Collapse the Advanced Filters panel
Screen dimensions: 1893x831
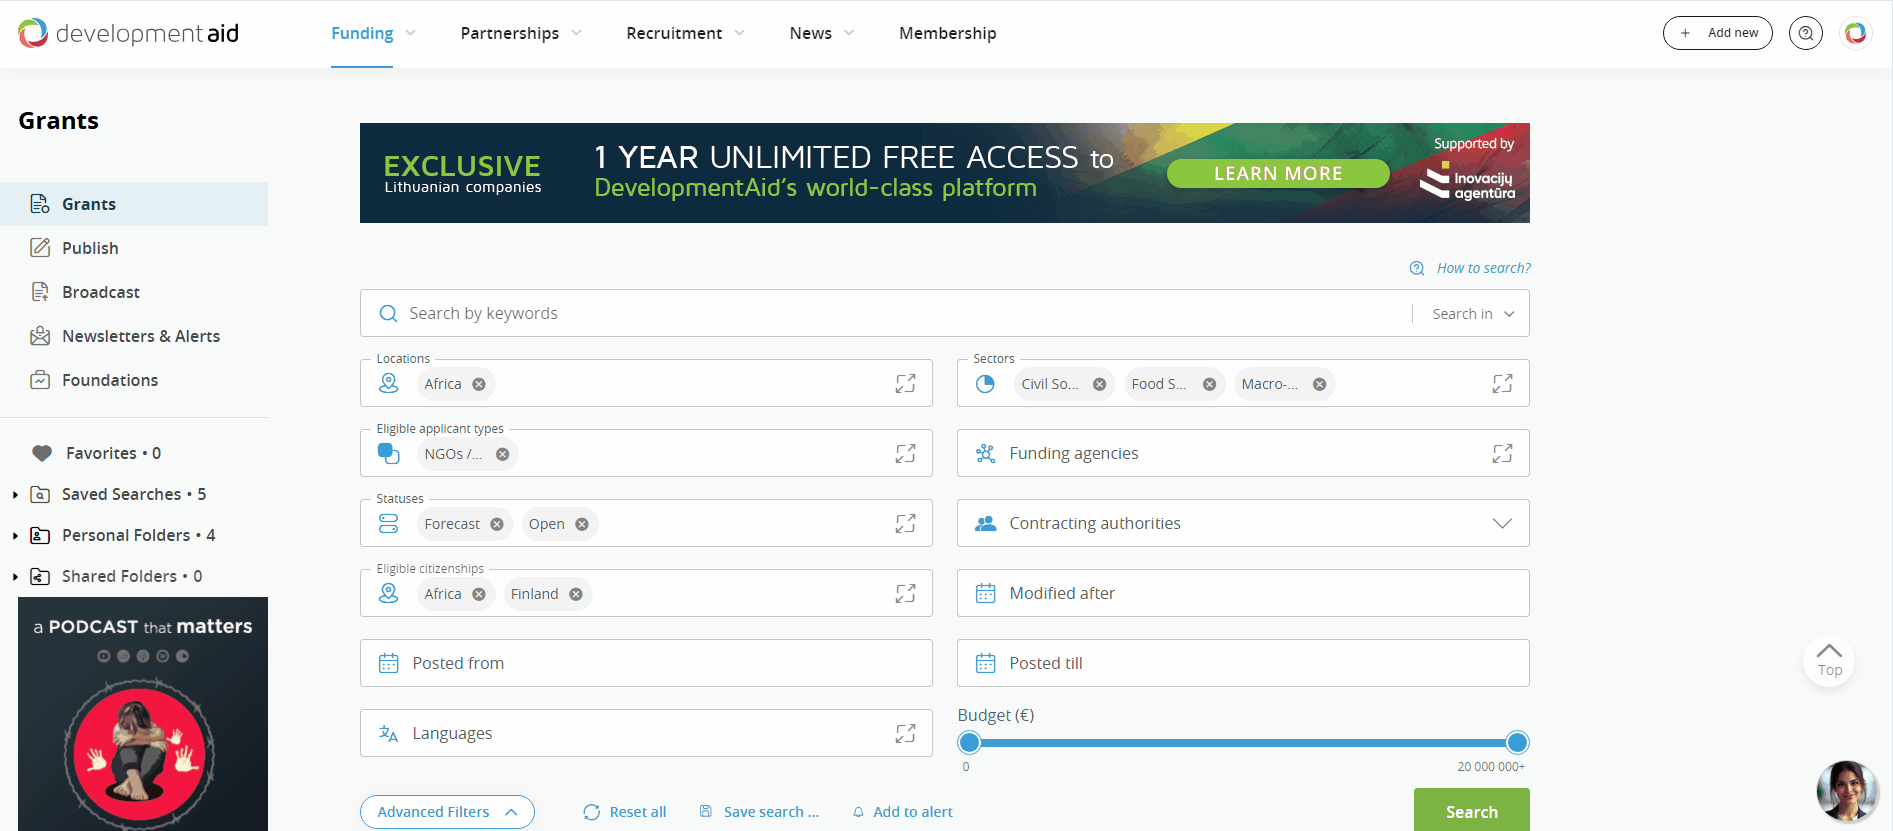coord(447,812)
